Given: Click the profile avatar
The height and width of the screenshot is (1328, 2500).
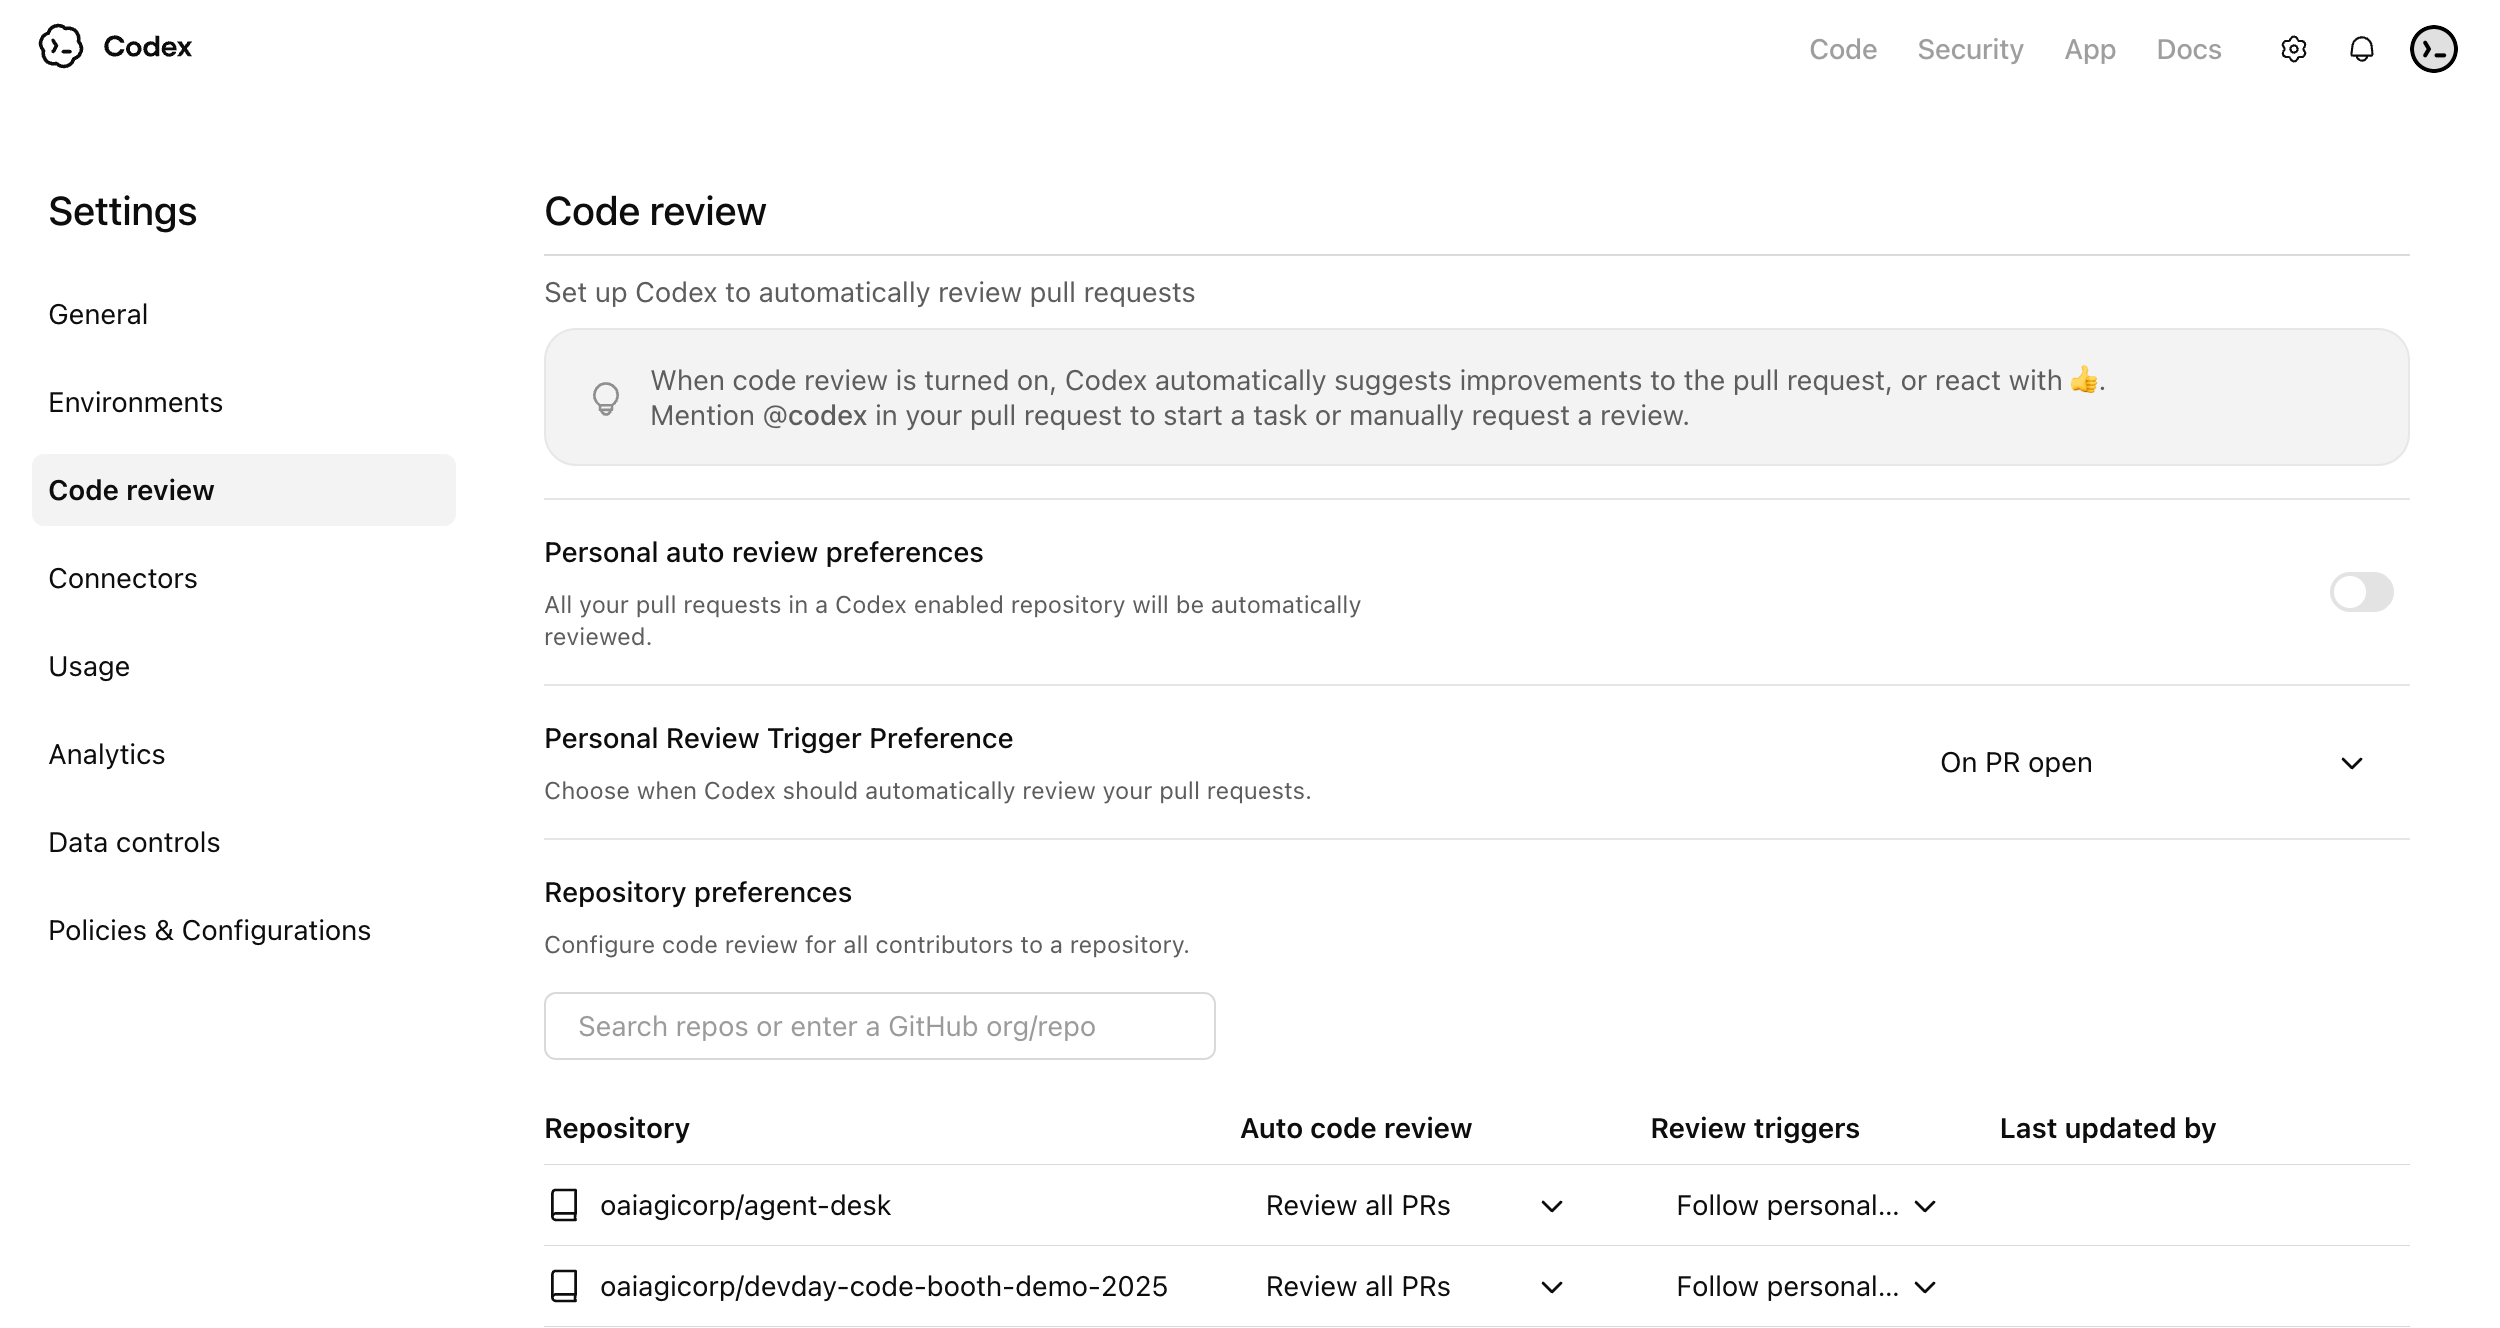Looking at the screenshot, I should 2434,48.
